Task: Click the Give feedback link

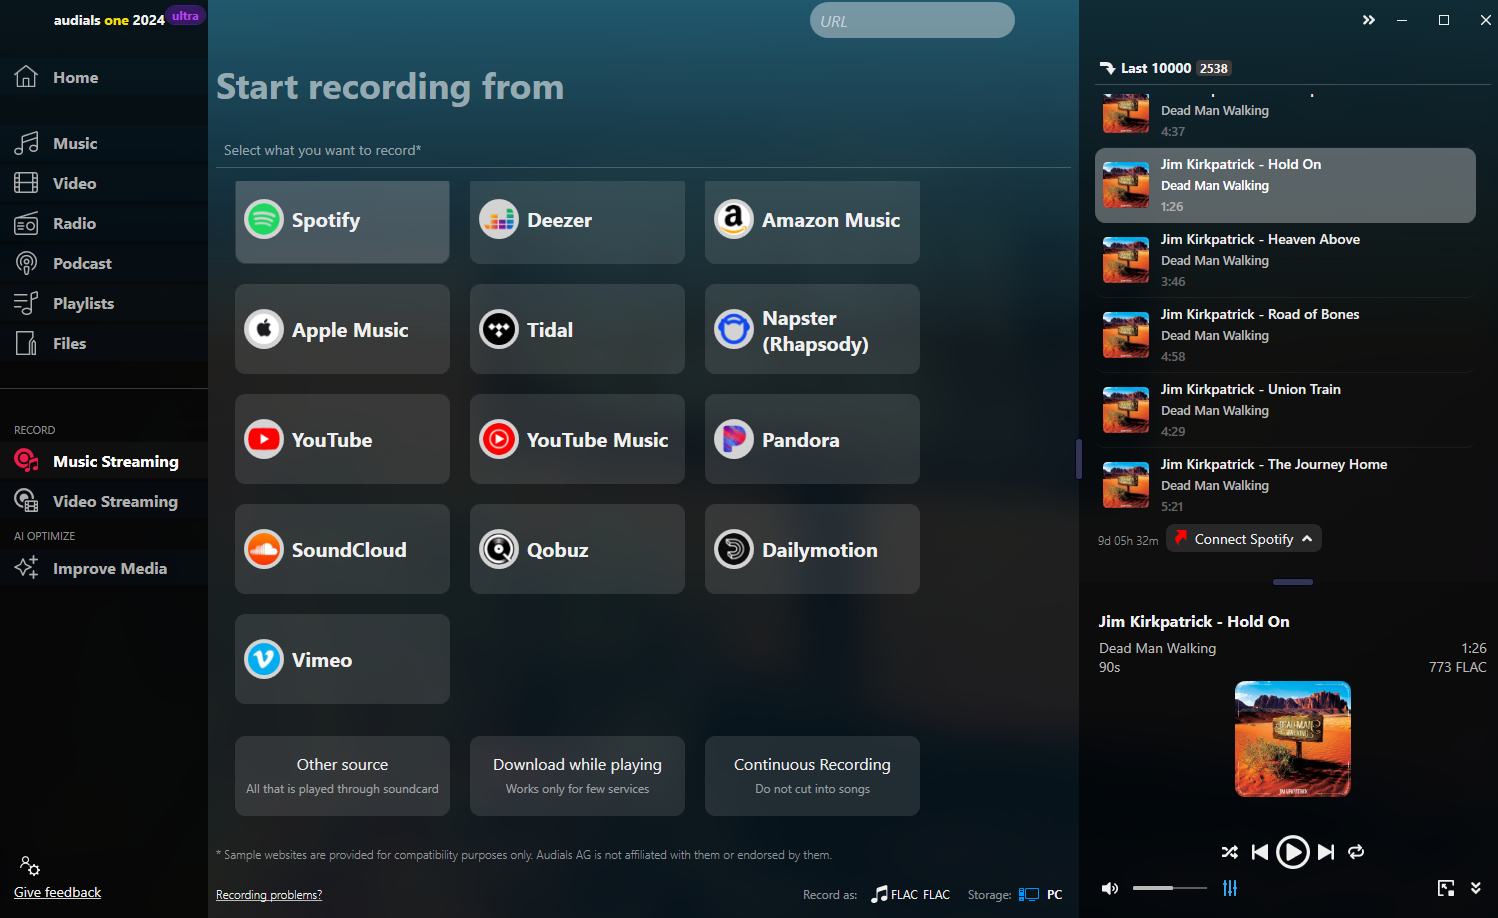Action: [x=57, y=892]
